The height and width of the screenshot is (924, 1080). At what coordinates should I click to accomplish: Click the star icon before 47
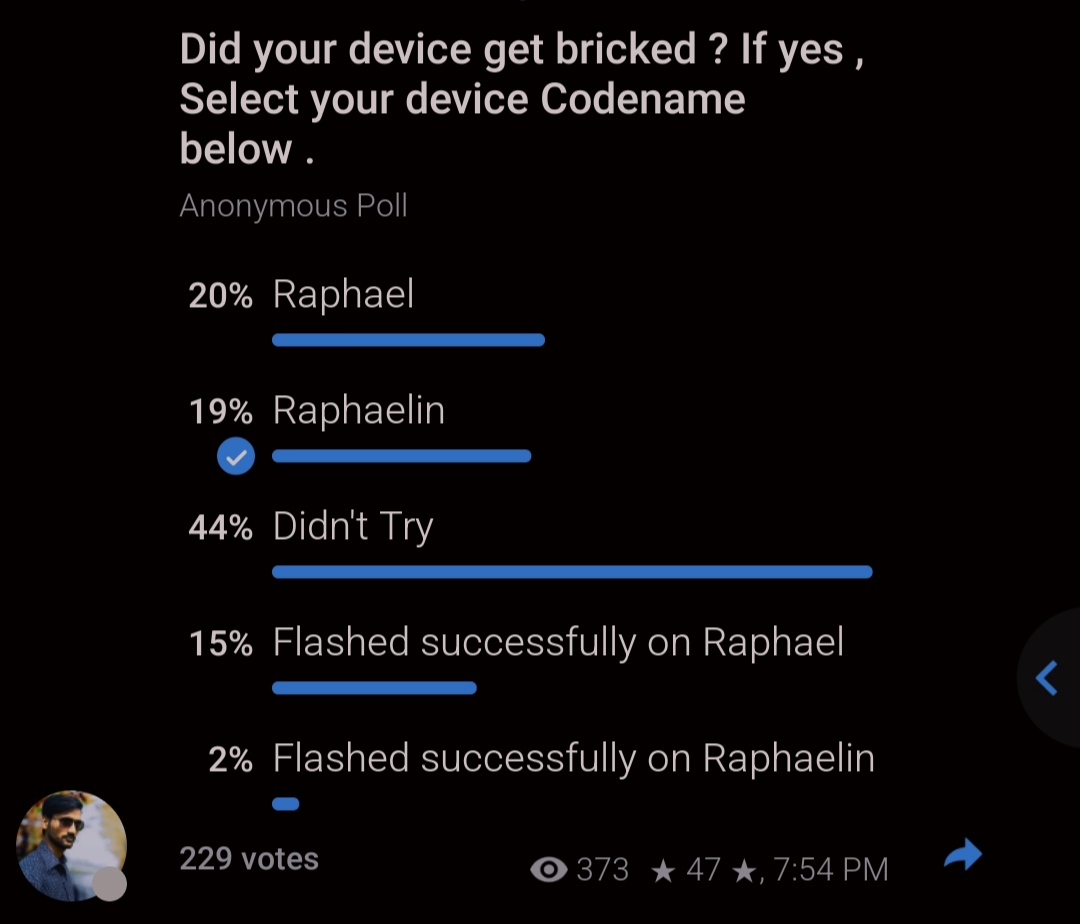(662, 871)
